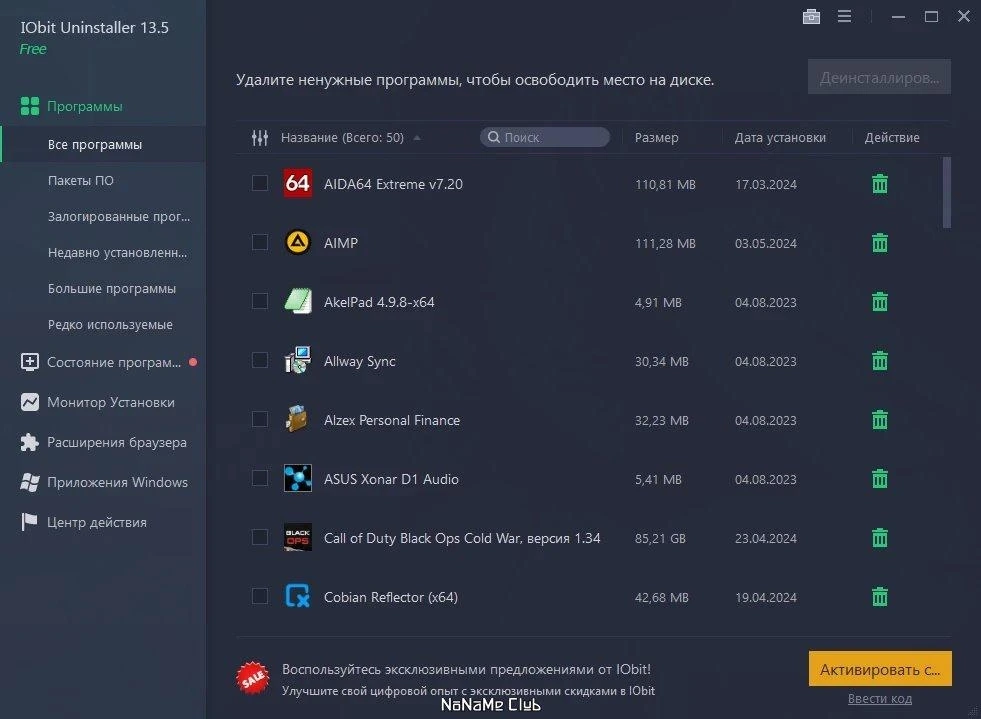Screen dimensions: 981x719
Task: Tick the AIDA64 Extreme v7.20 checkbox
Action: click(260, 183)
